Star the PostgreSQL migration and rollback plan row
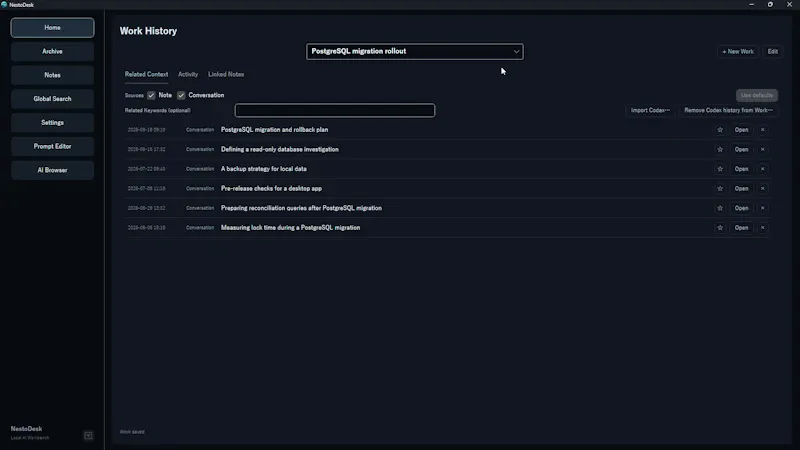 pos(720,130)
